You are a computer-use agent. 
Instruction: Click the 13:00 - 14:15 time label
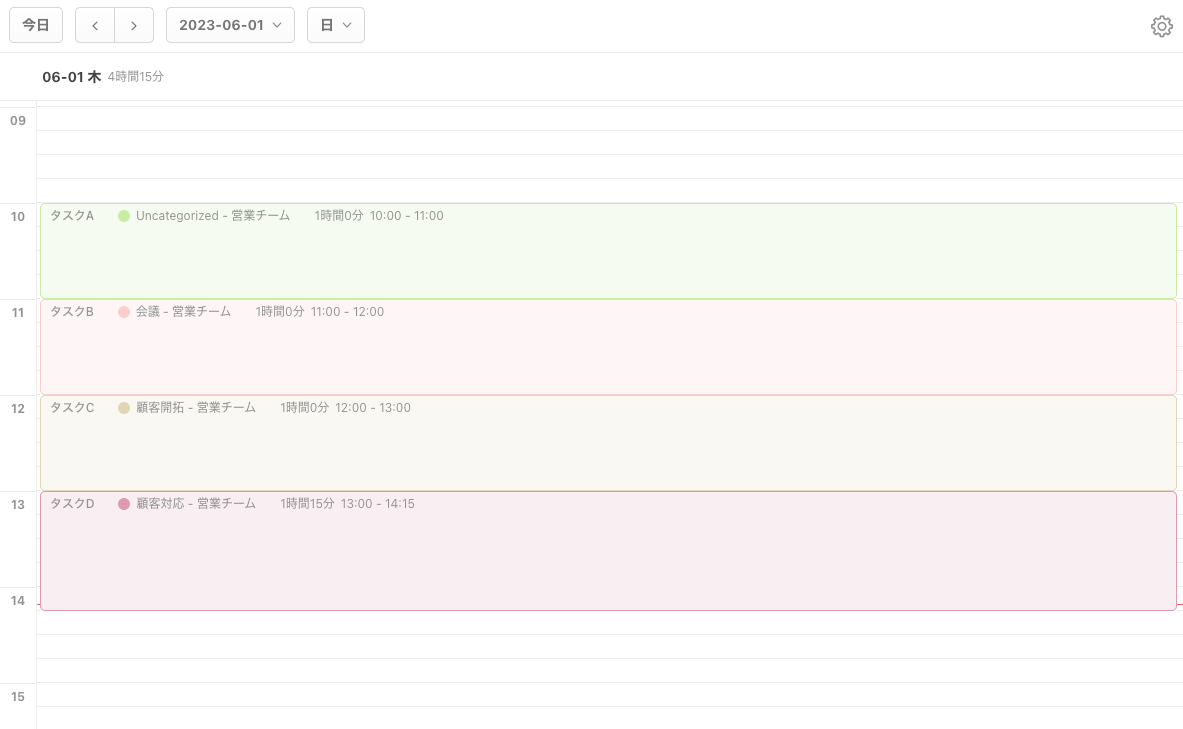[x=377, y=504]
